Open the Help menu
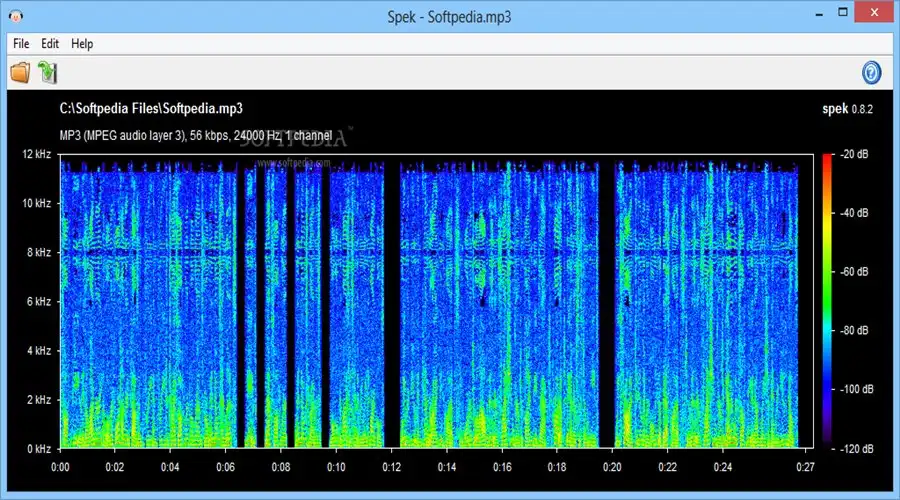The height and width of the screenshot is (500, 900). (82, 44)
